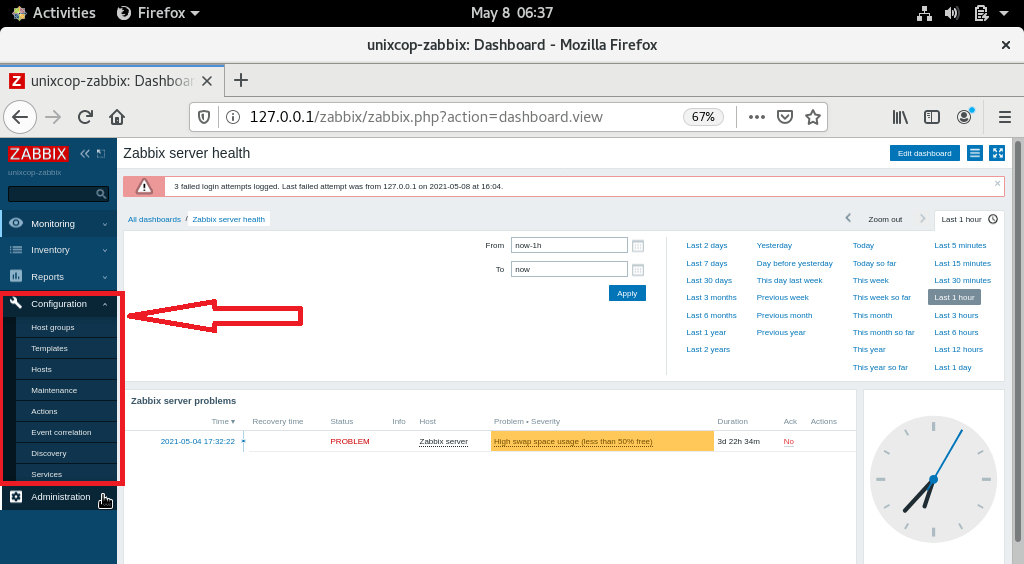Click the Administration gear icon
Image resolution: width=1024 pixels, height=564 pixels.
[x=16, y=497]
